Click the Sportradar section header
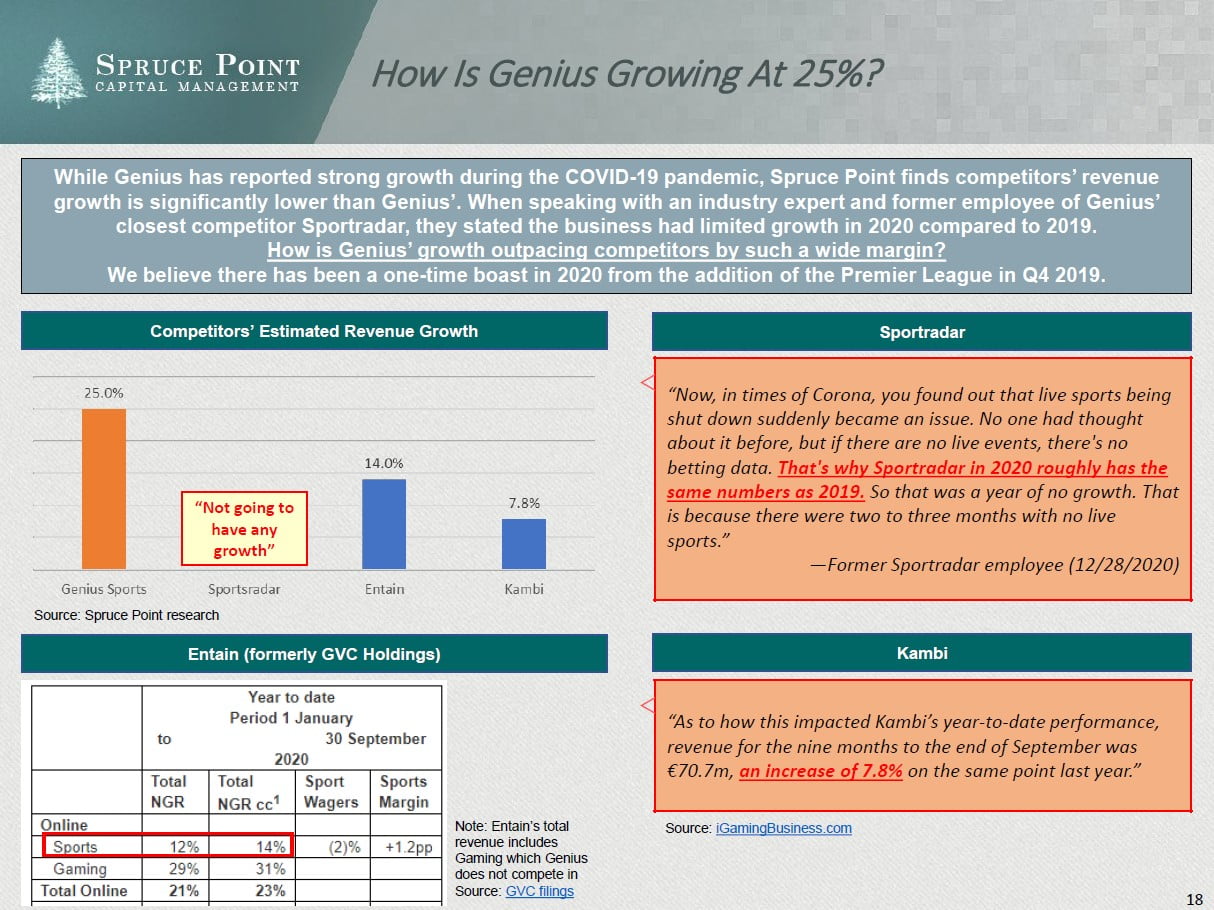The height and width of the screenshot is (910, 1214). (x=921, y=331)
